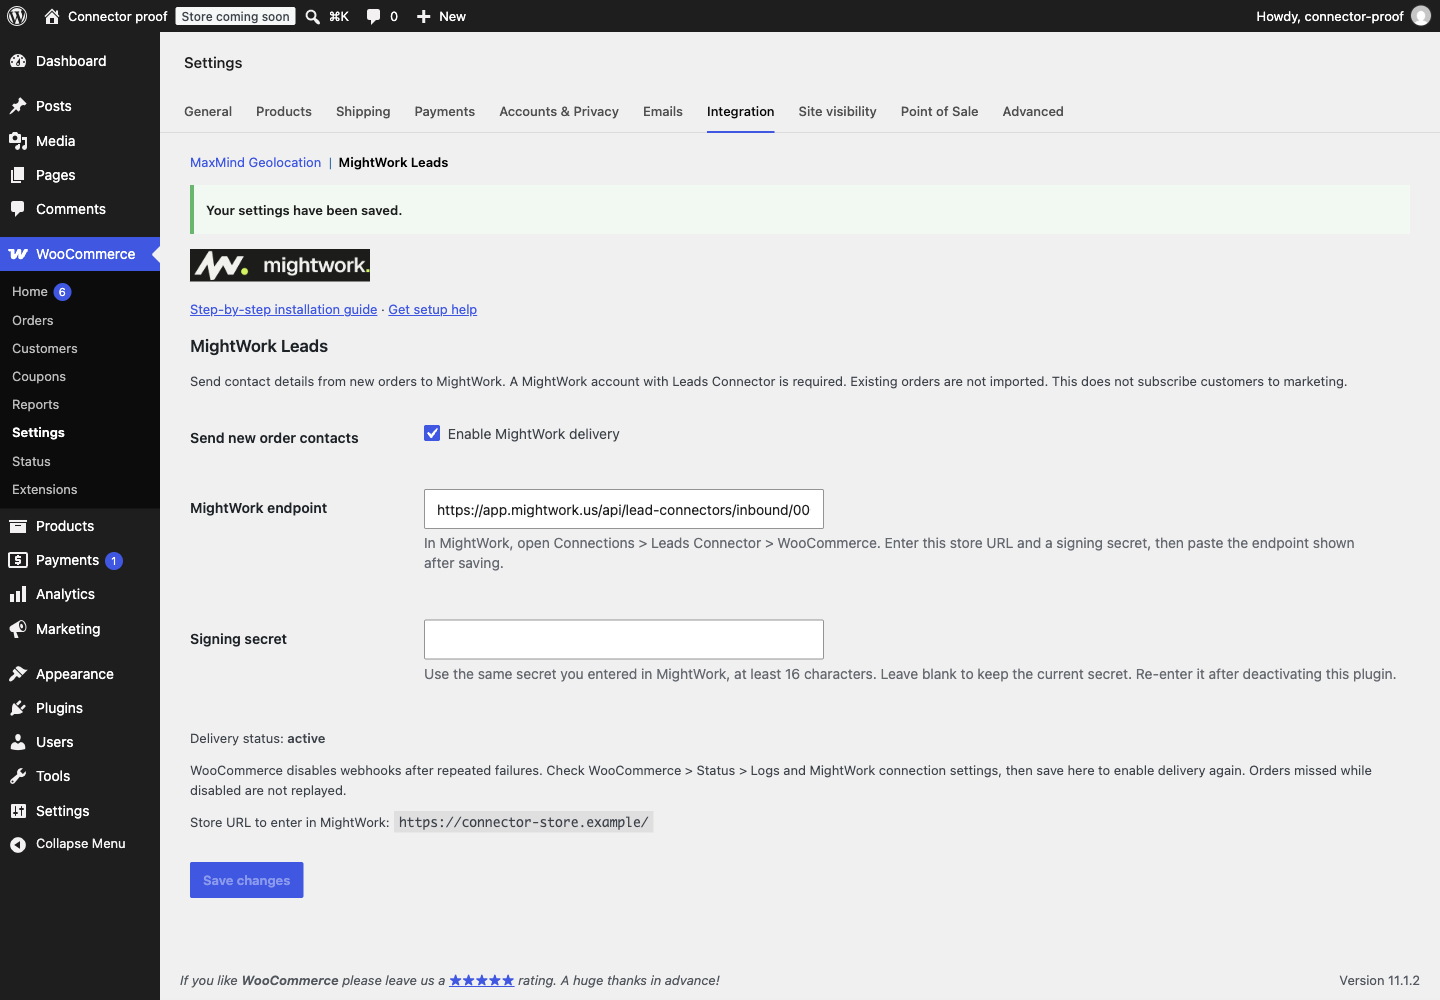
Task: Uncheck Enable MightWork delivery checkbox
Action: click(x=432, y=433)
